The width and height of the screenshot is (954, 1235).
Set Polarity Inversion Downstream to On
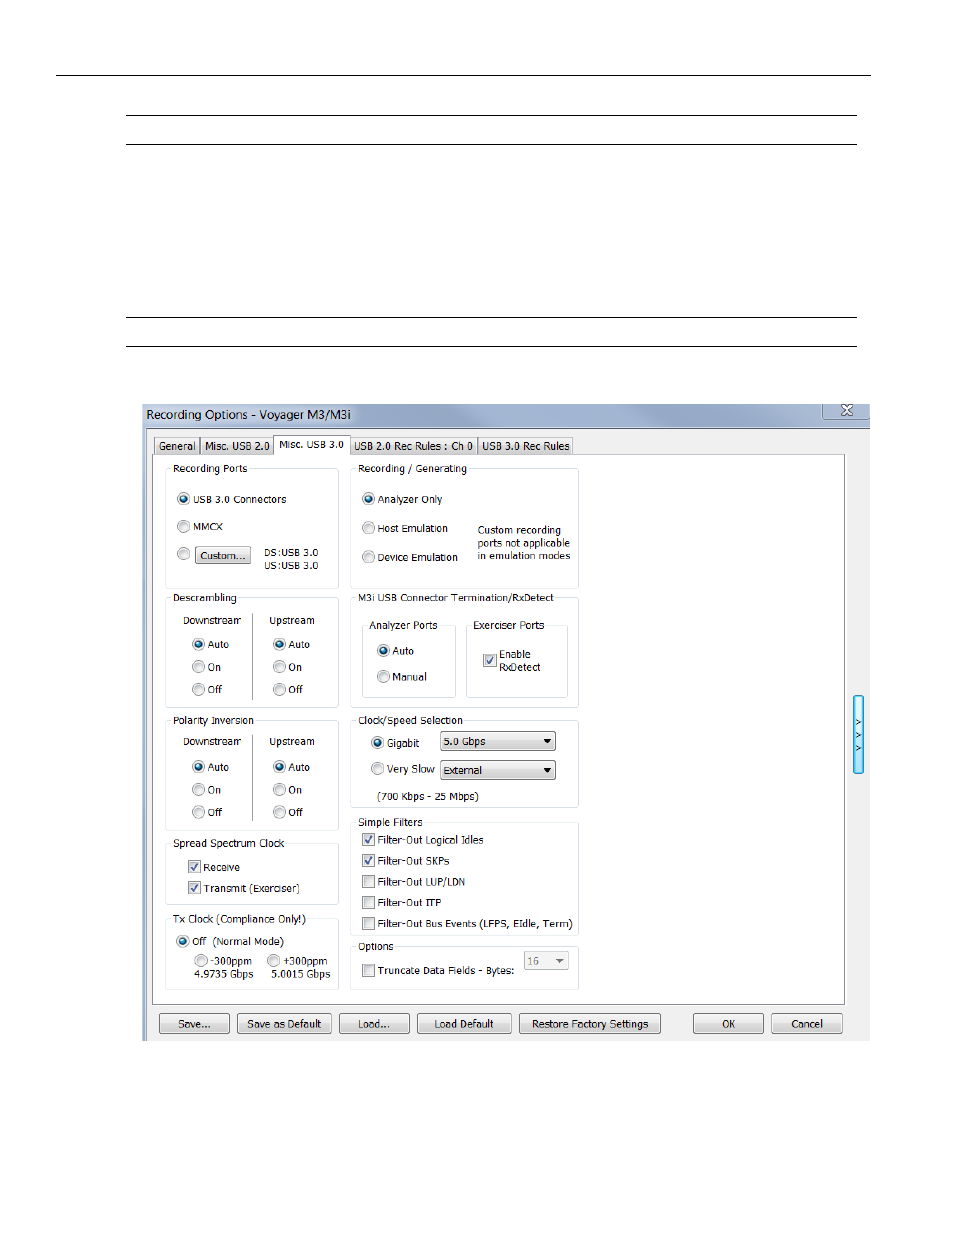pos(198,790)
